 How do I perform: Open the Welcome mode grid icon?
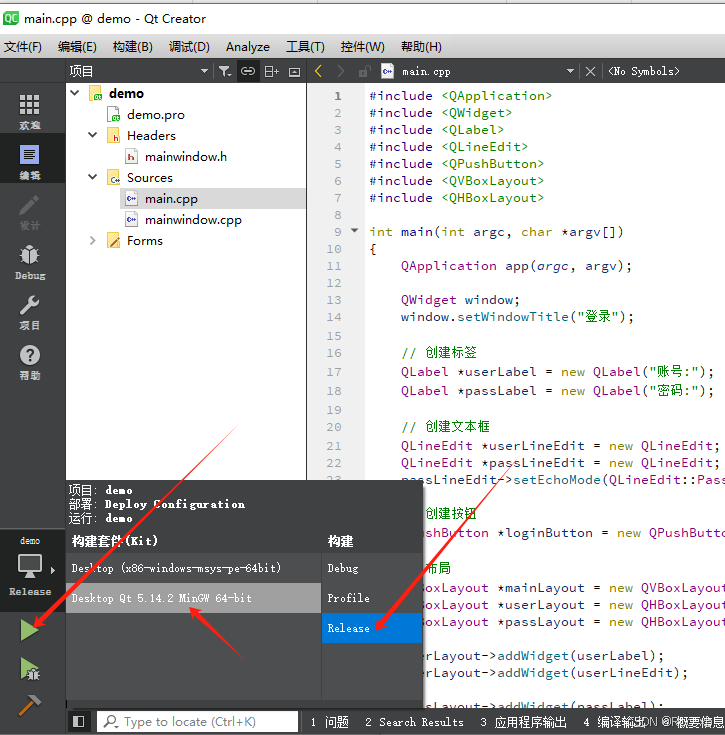29,105
